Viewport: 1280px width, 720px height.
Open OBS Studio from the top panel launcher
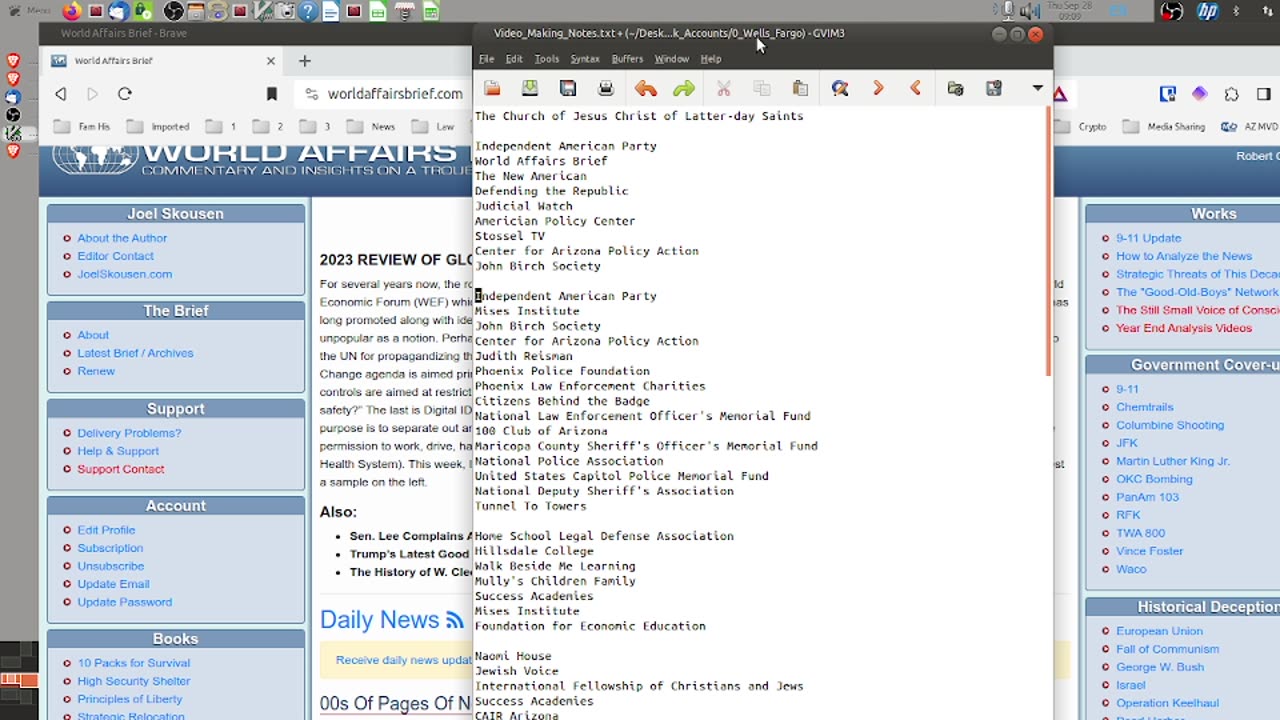[x=173, y=12]
